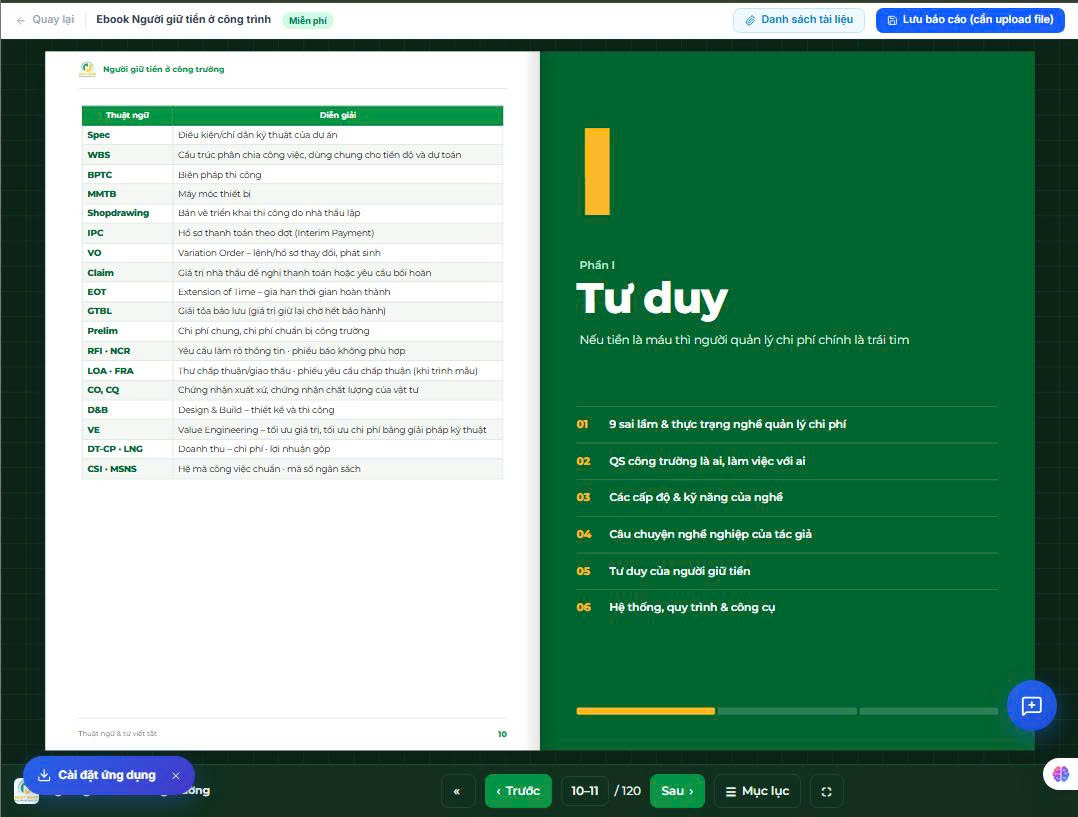Click the WBS term cell
This screenshot has width=1078, height=817.
tap(127, 155)
